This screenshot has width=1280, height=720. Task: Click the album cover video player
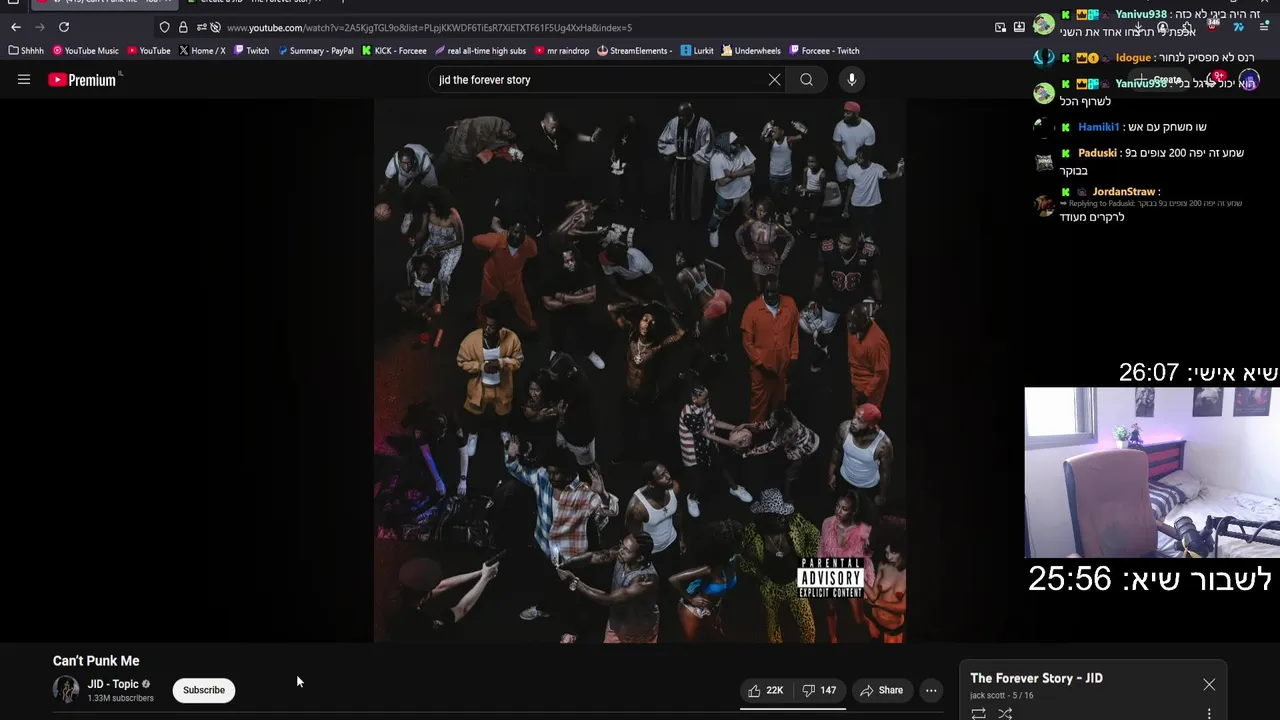point(640,371)
